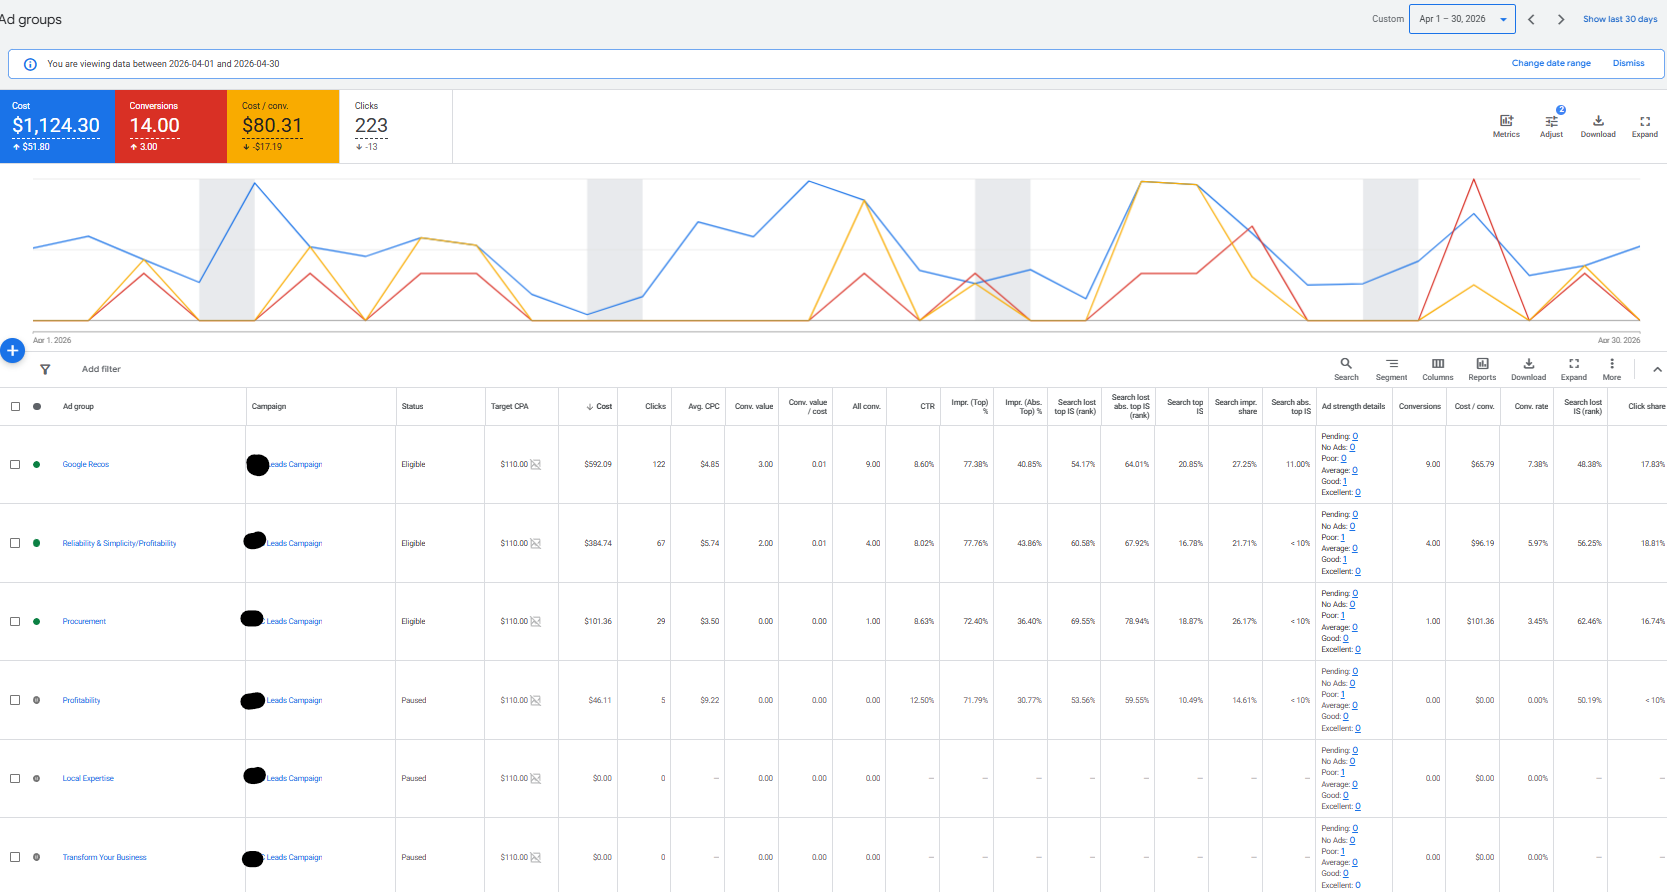Sort by Target CPA column header
The image size is (1667, 892).
click(509, 406)
